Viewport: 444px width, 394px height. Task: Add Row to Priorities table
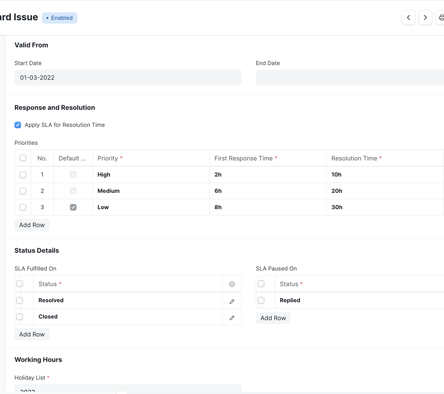click(x=32, y=225)
